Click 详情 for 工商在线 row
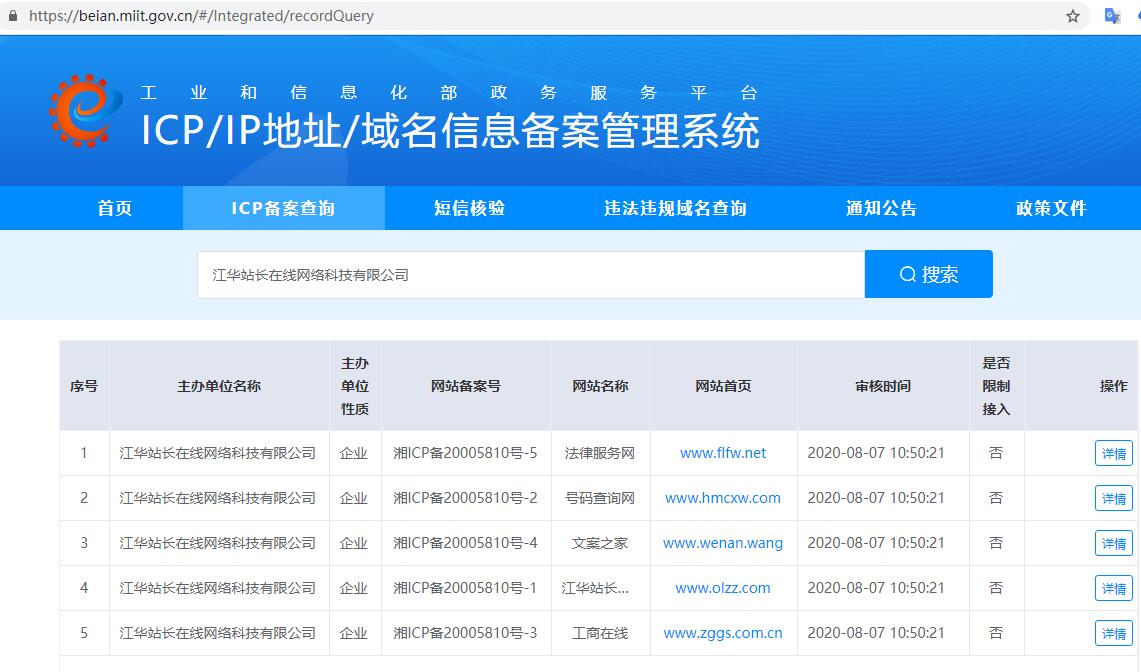 pos(1113,633)
